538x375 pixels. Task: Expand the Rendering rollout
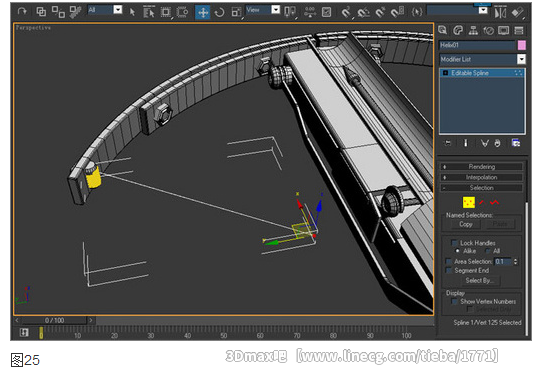482,167
